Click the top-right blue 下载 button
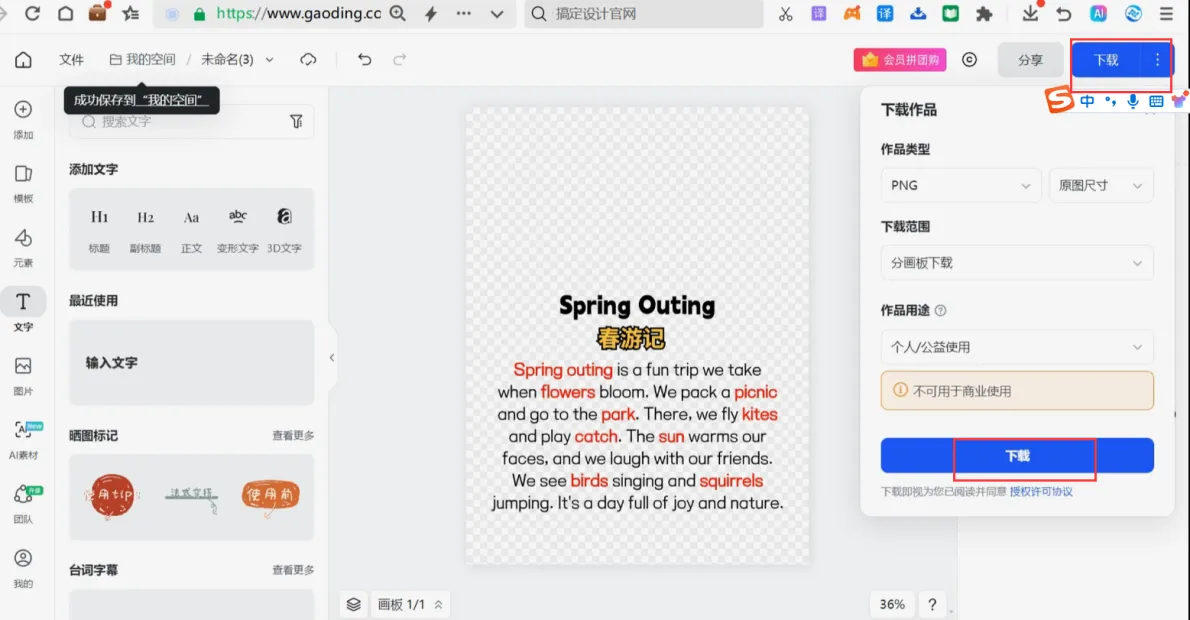The height and width of the screenshot is (620, 1190). click(1106, 60)
